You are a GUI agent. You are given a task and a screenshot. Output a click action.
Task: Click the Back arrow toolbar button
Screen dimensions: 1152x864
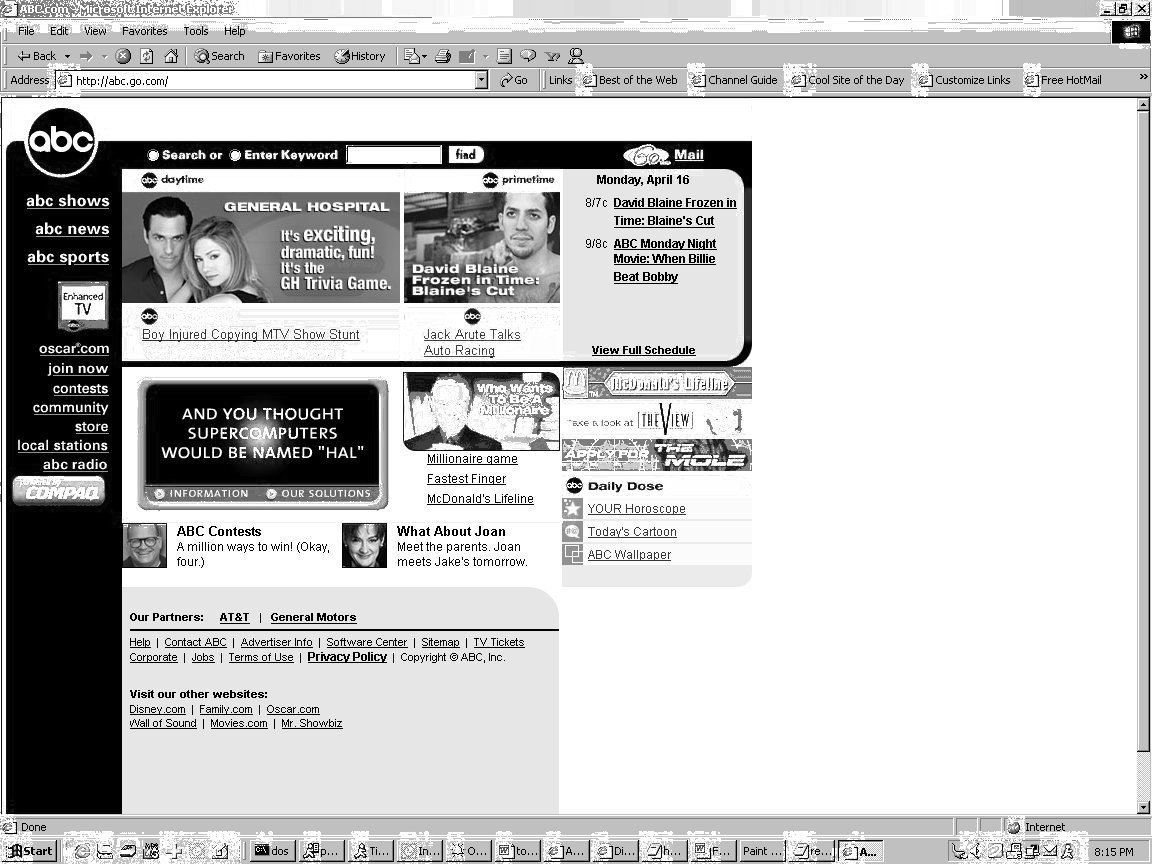[x=36, y=56]
